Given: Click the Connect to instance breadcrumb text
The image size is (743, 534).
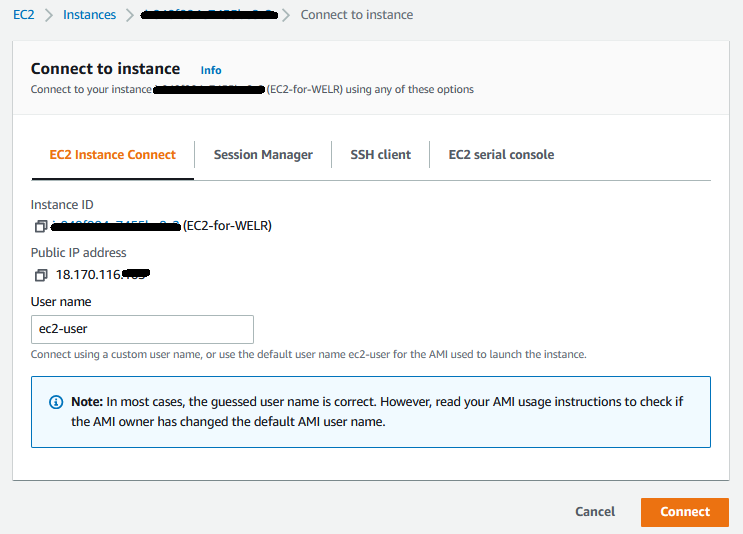Looking at the screenshot, I should (356, 15).
